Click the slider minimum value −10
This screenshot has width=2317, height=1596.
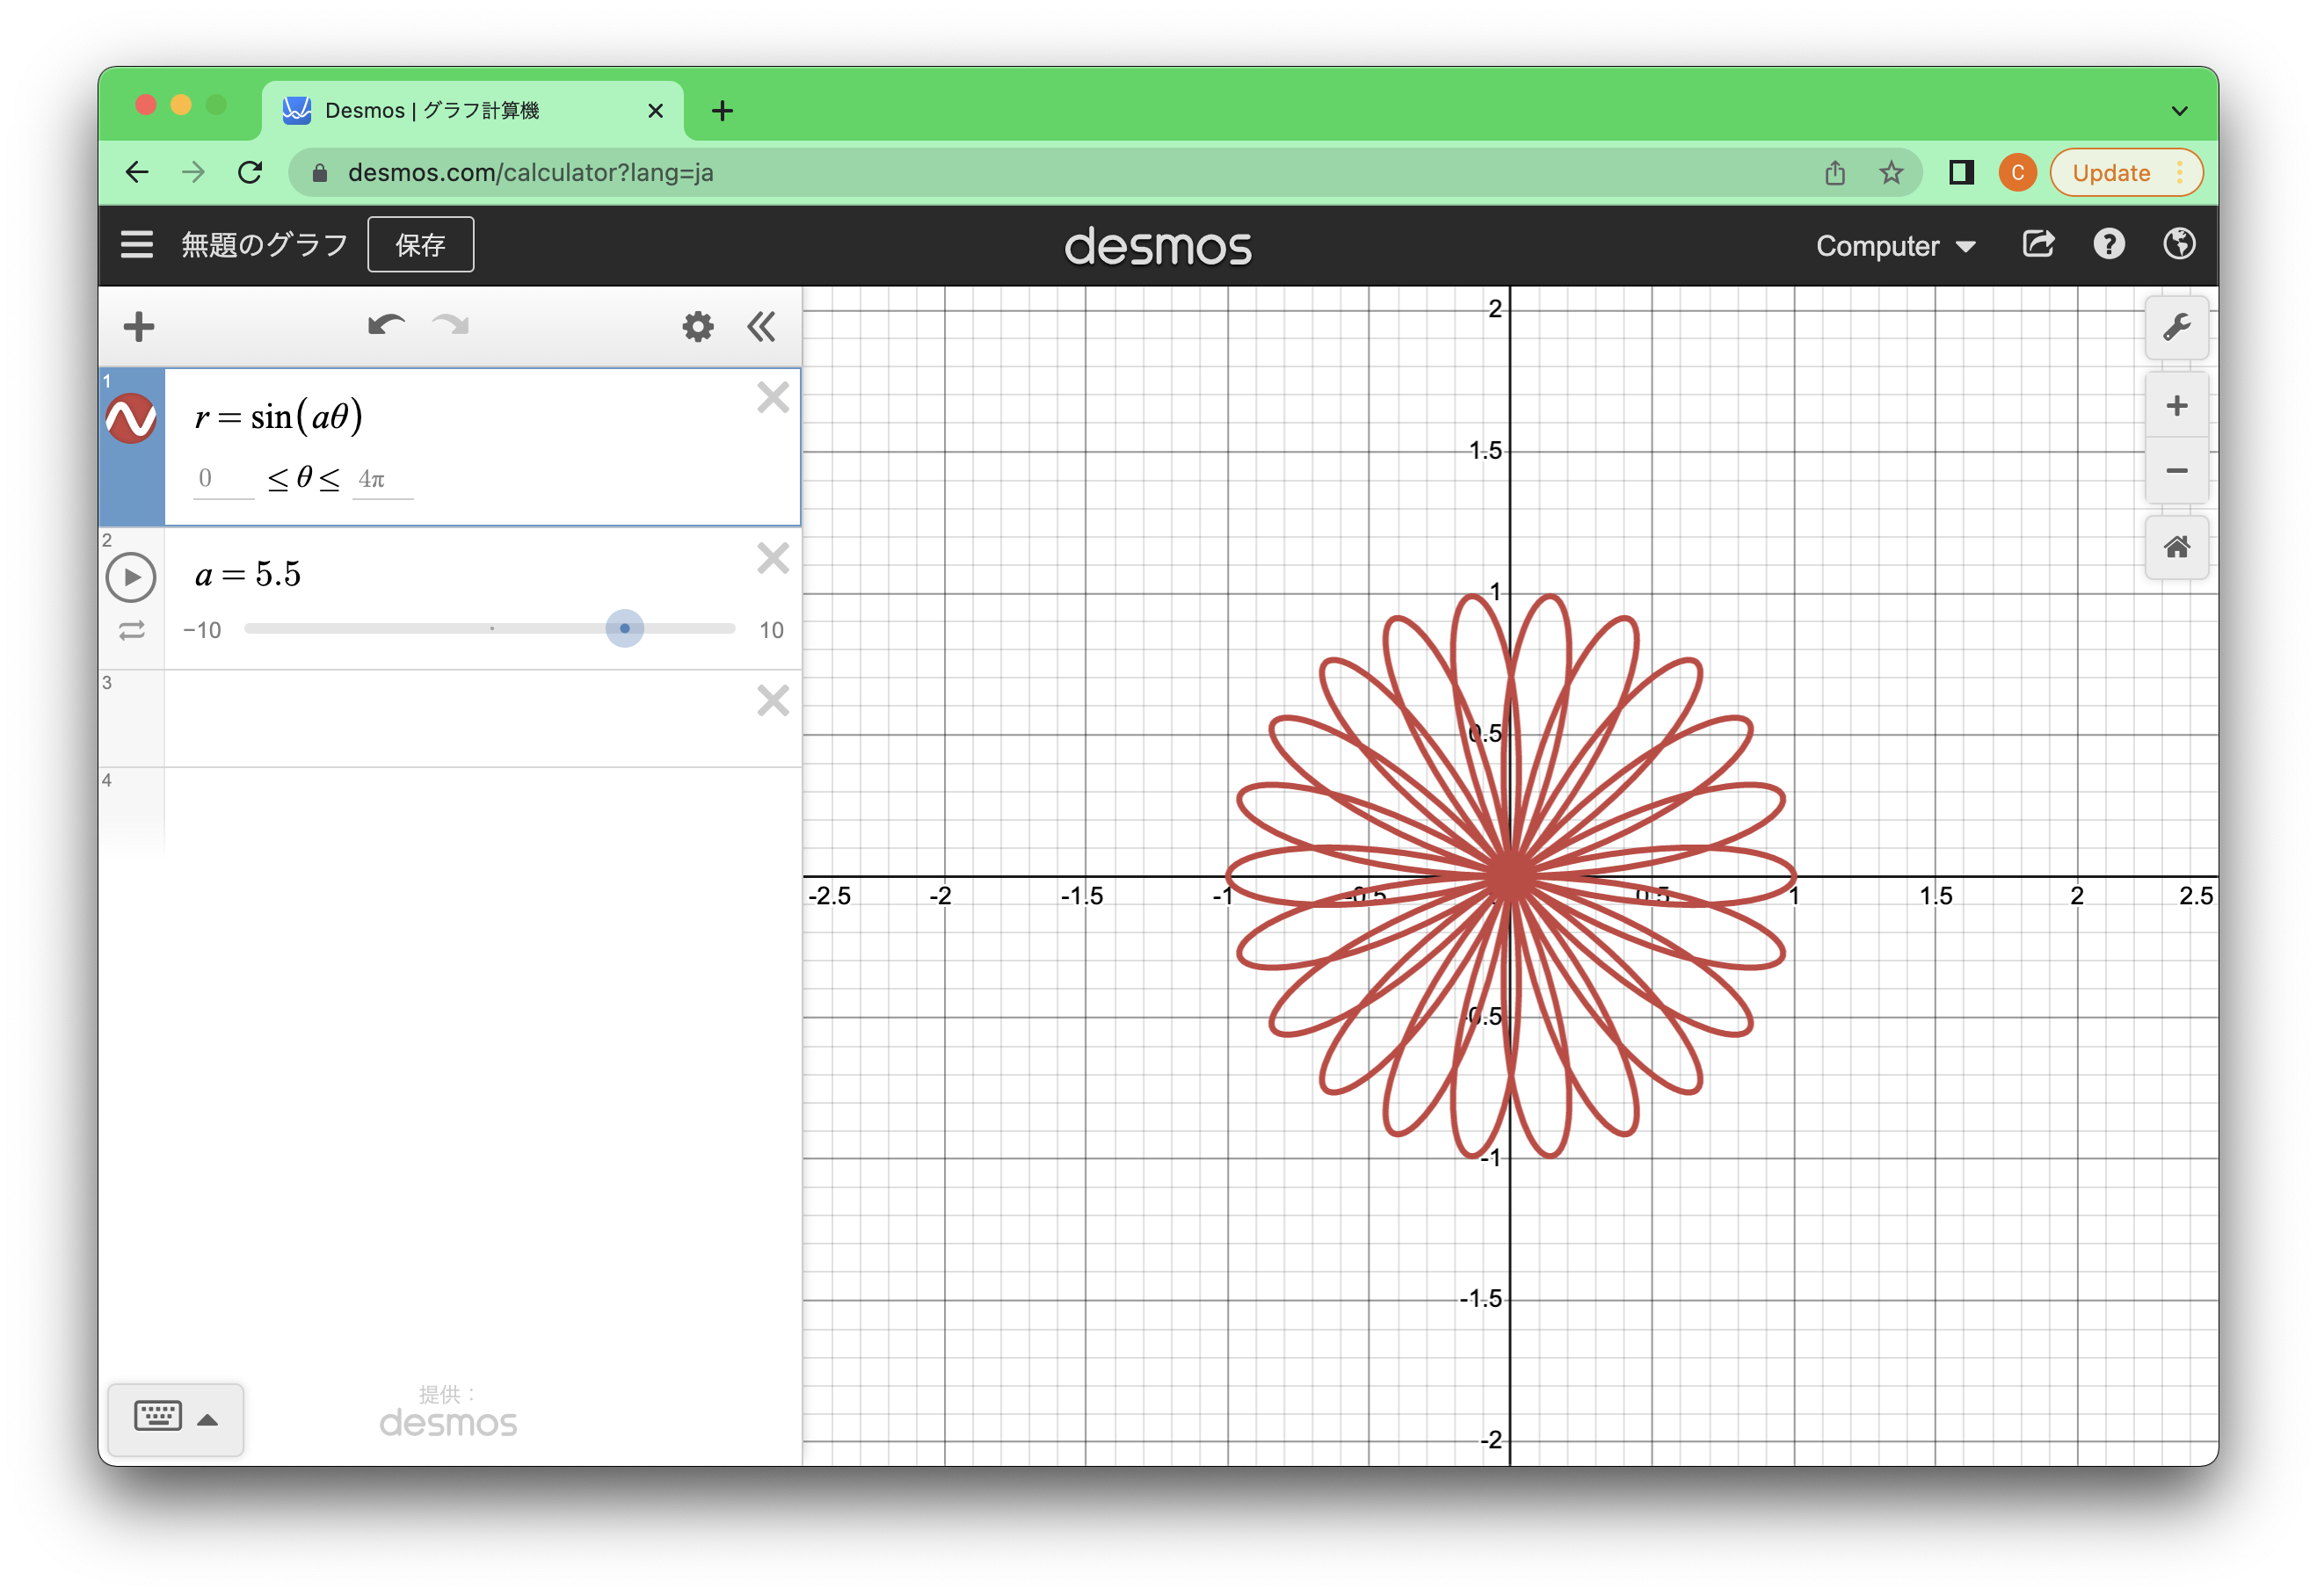[203, 630]
